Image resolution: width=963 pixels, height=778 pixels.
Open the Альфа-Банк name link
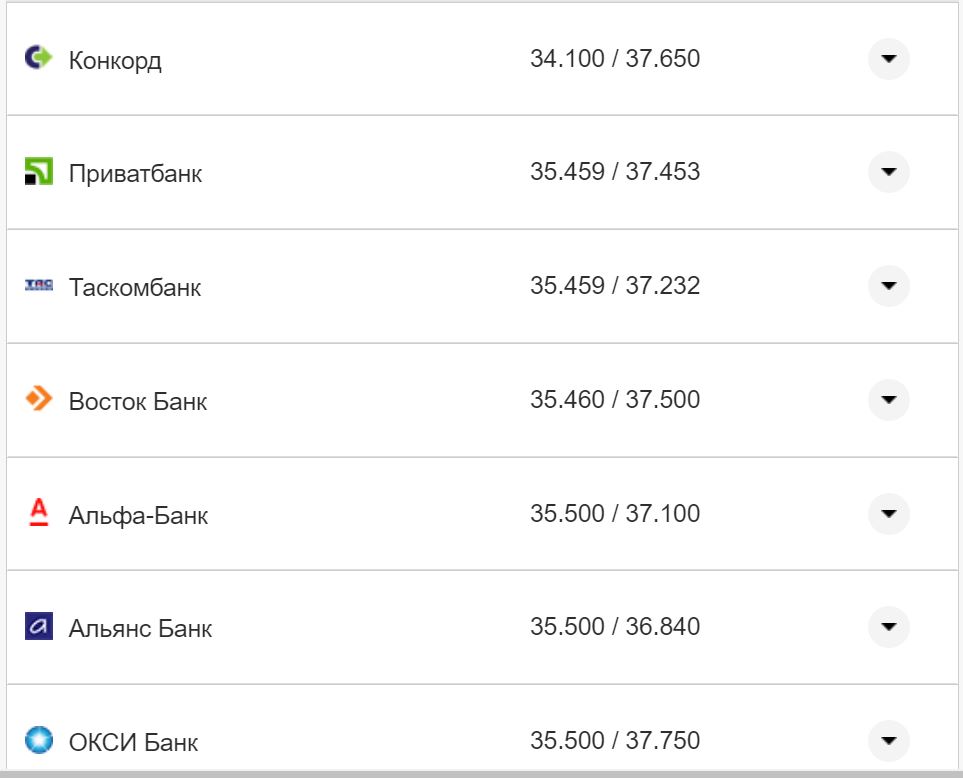point(138,516)
